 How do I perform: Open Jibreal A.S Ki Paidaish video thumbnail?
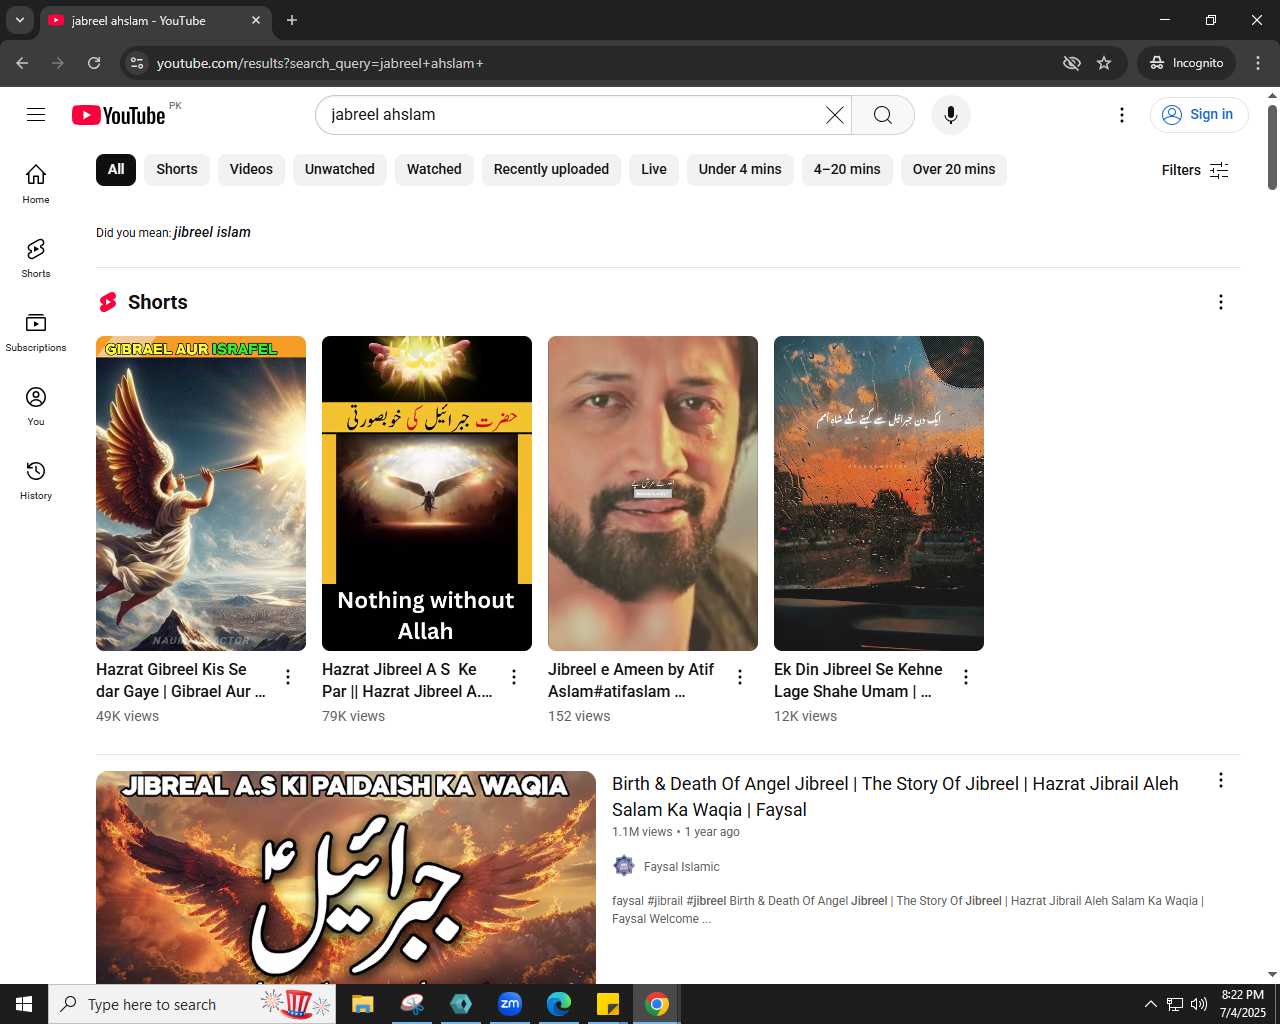pyautogui.click(x=346, y=877)
